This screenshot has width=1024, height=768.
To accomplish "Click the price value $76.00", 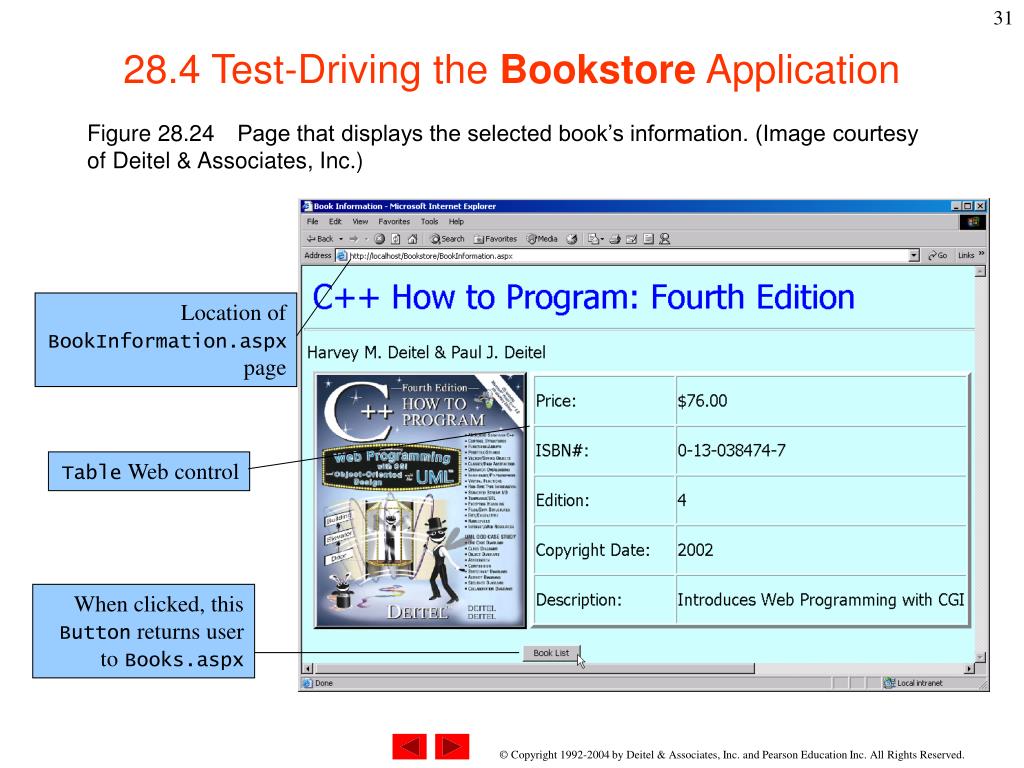I will (x=702, y=401).
